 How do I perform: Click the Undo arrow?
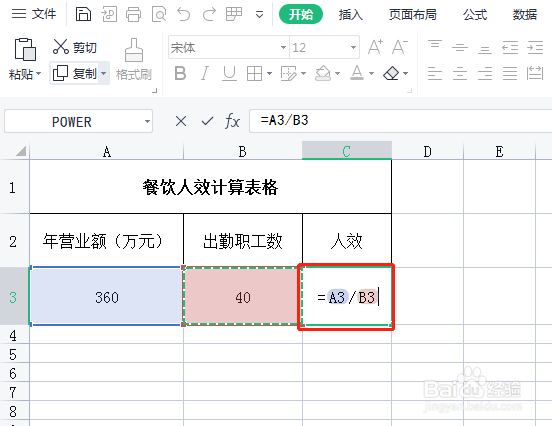pyautogui.click(x=183, y=14)
